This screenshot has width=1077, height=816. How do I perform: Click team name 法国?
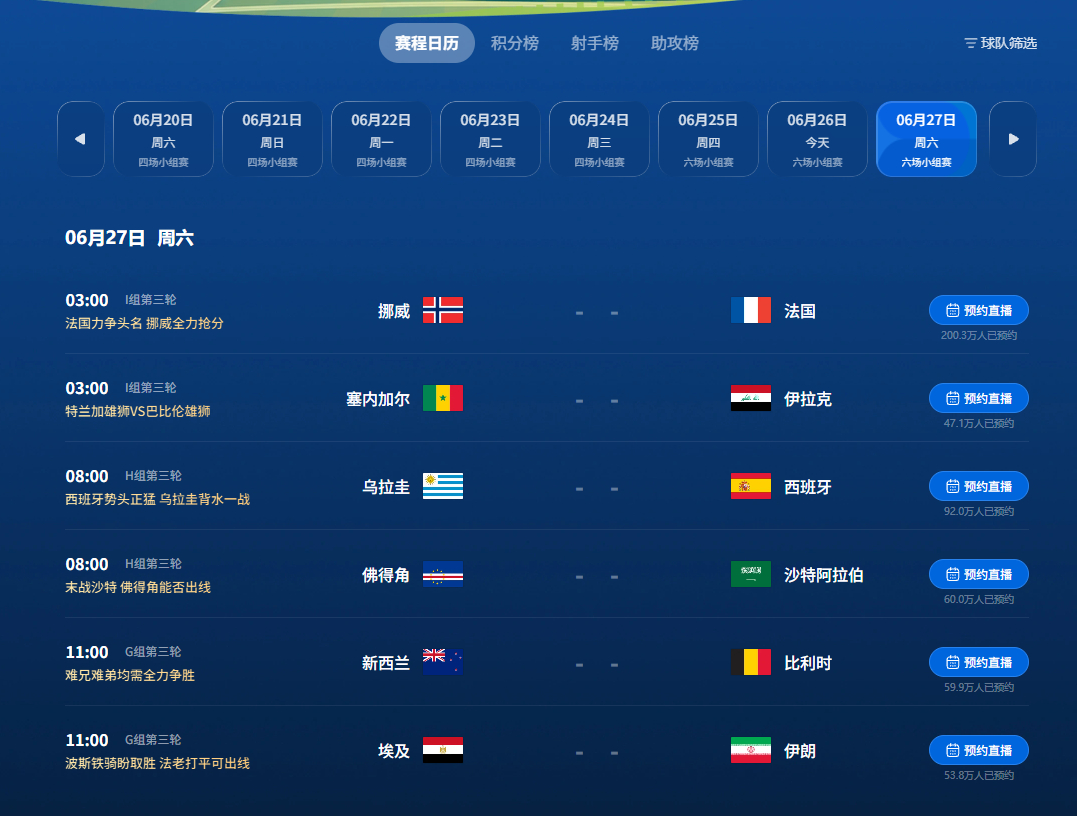tap(800, 311)
